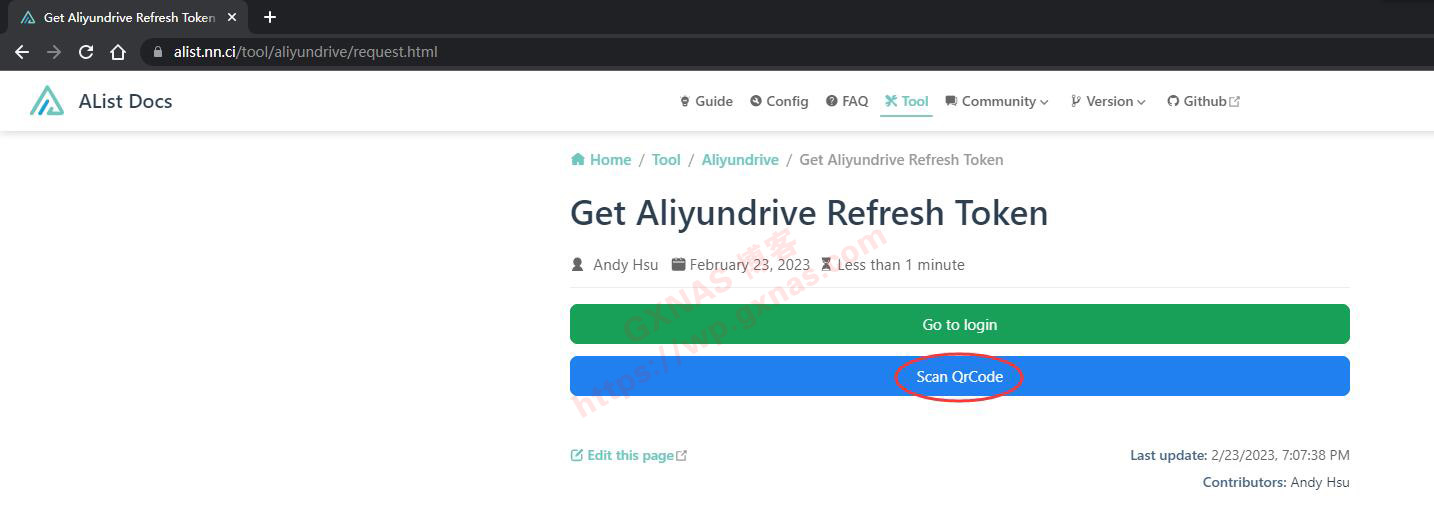Click the date February 23, 2023

coord(750,265)
